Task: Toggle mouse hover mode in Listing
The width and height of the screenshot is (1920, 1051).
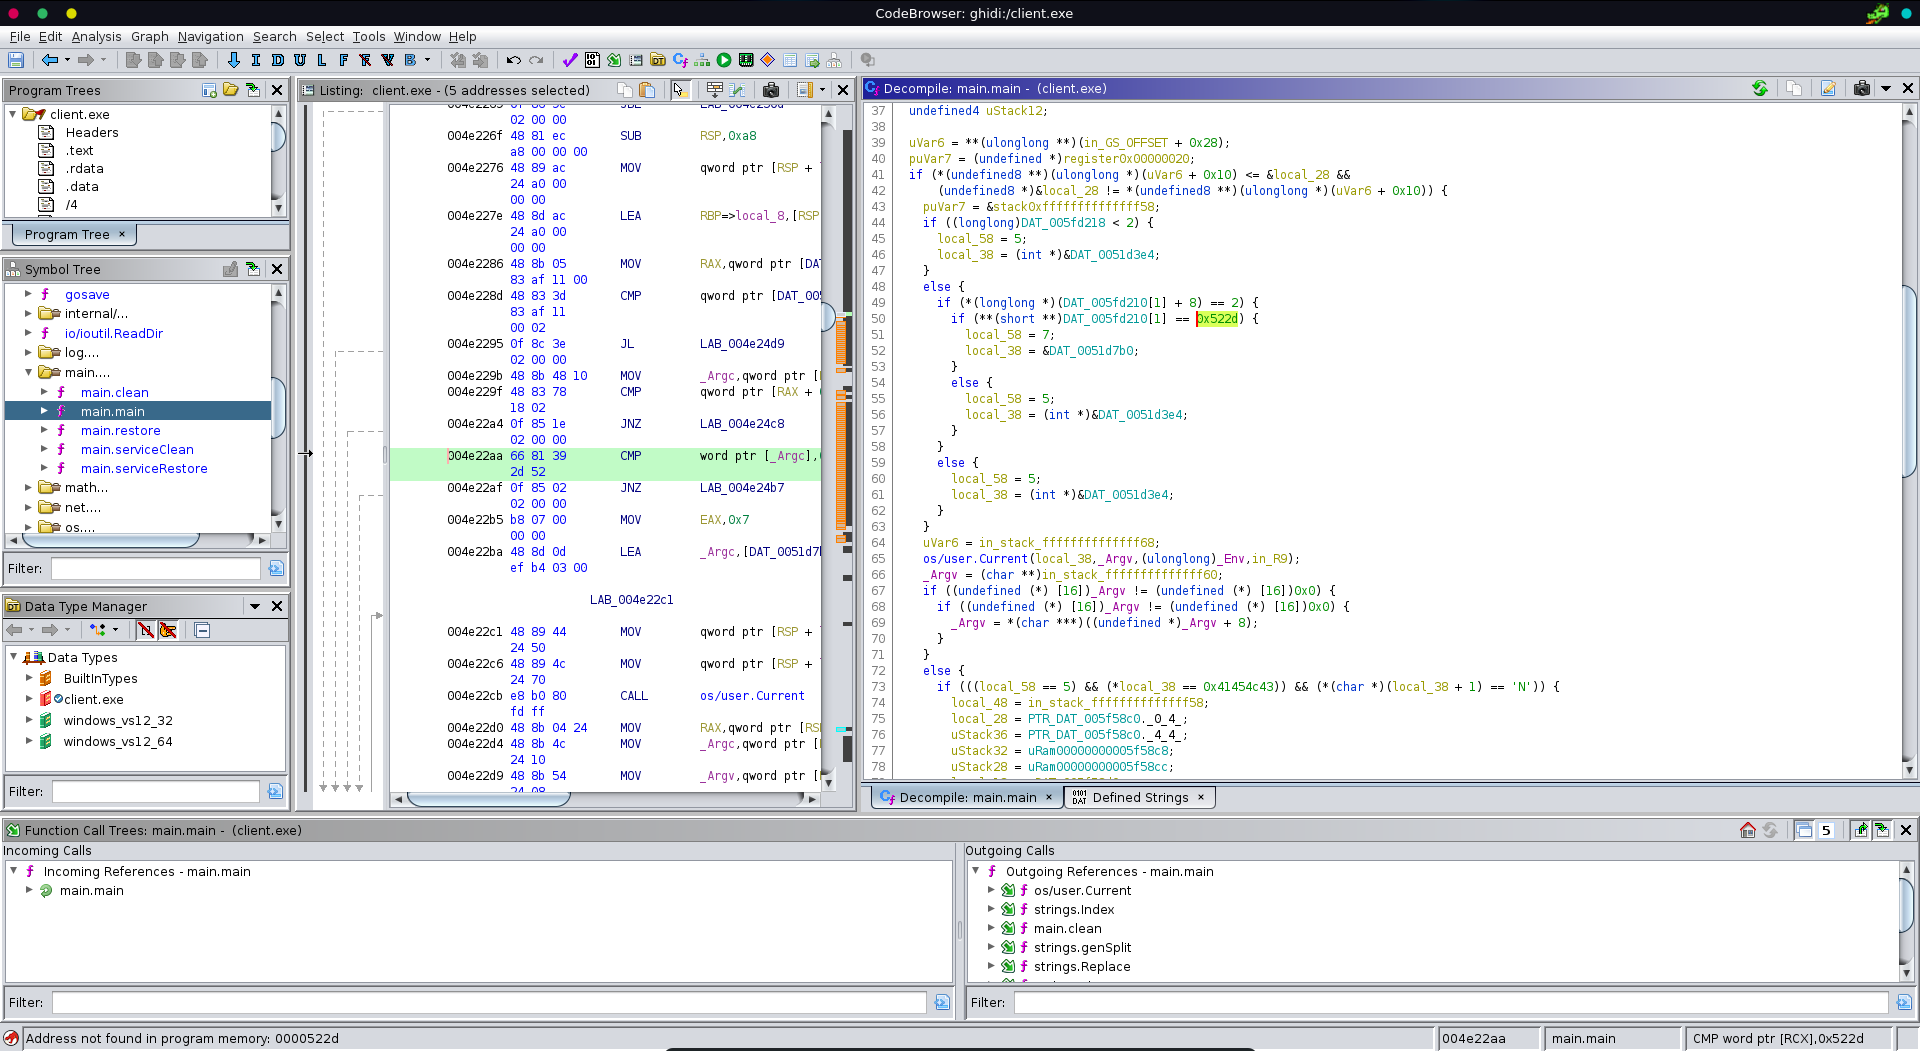Action: 680,90
